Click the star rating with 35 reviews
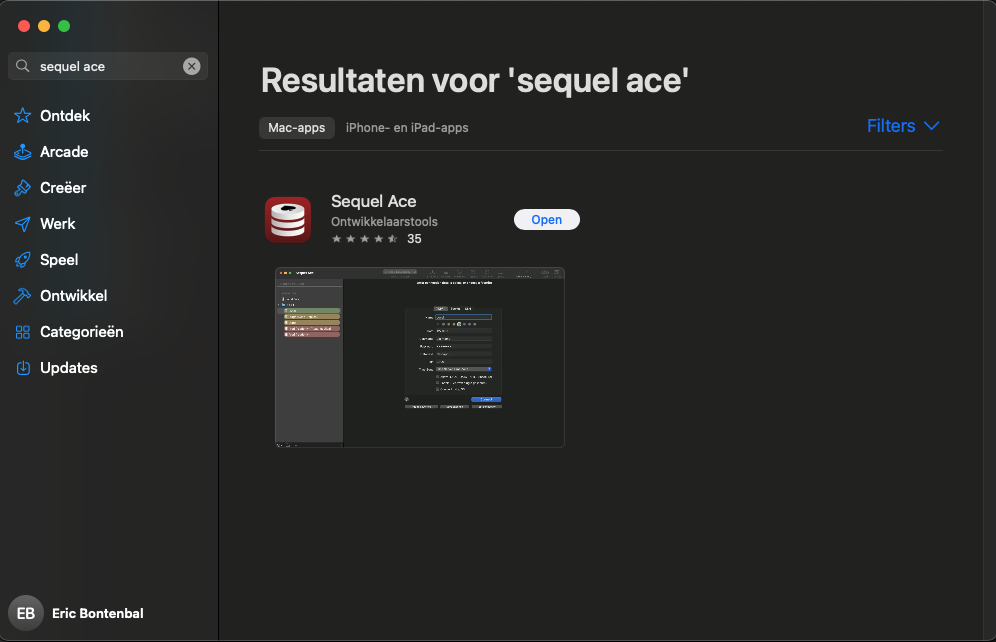The width and height of the screenshot is (996, 642). (376, 239)
